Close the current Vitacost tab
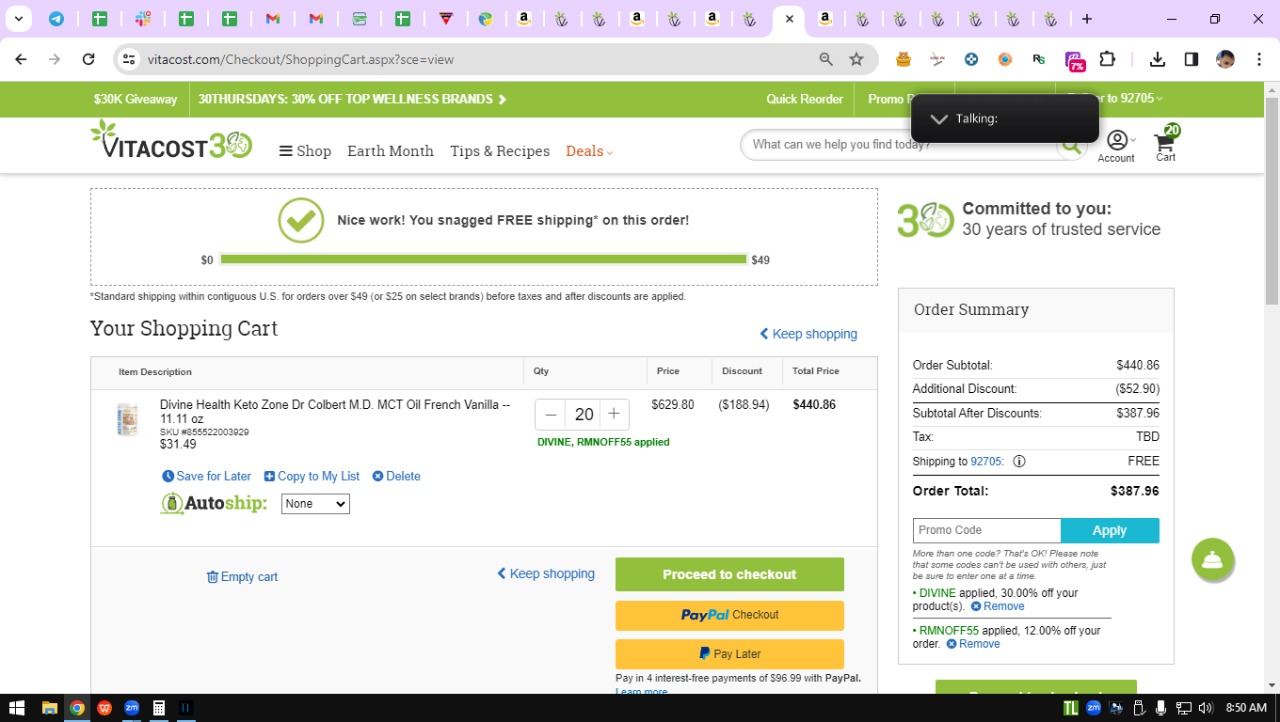Viewport: 1280px width, 722px height. [x=789, y=19]
